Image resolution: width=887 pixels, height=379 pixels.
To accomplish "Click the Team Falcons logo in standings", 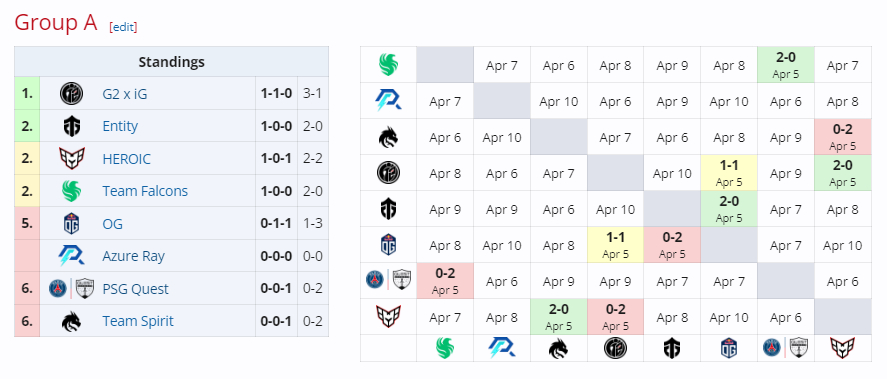I will [71, 191].
